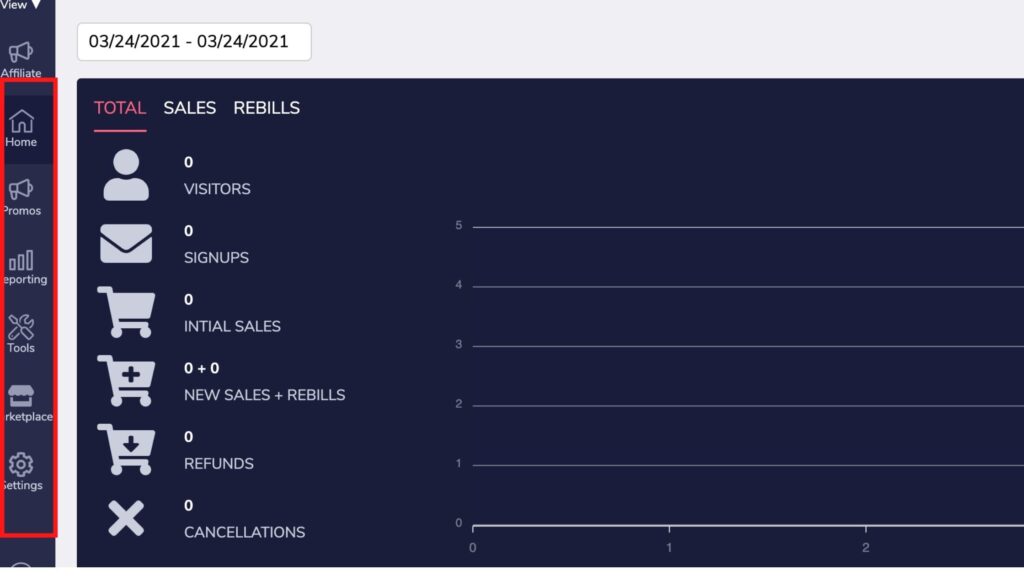Open the Reporting bar chart icon
Viewport: 1024px width, 576px height.
pyautogui.click(x=21, y=260)
